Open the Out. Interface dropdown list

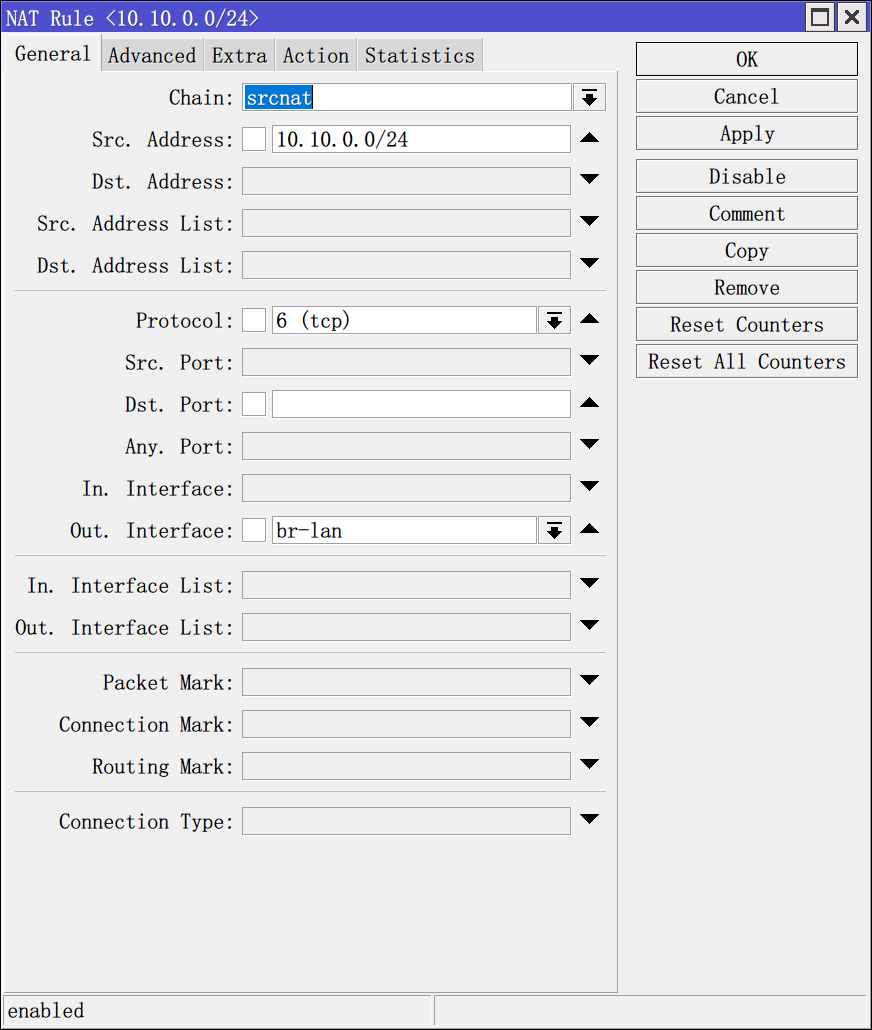[554, 531]
